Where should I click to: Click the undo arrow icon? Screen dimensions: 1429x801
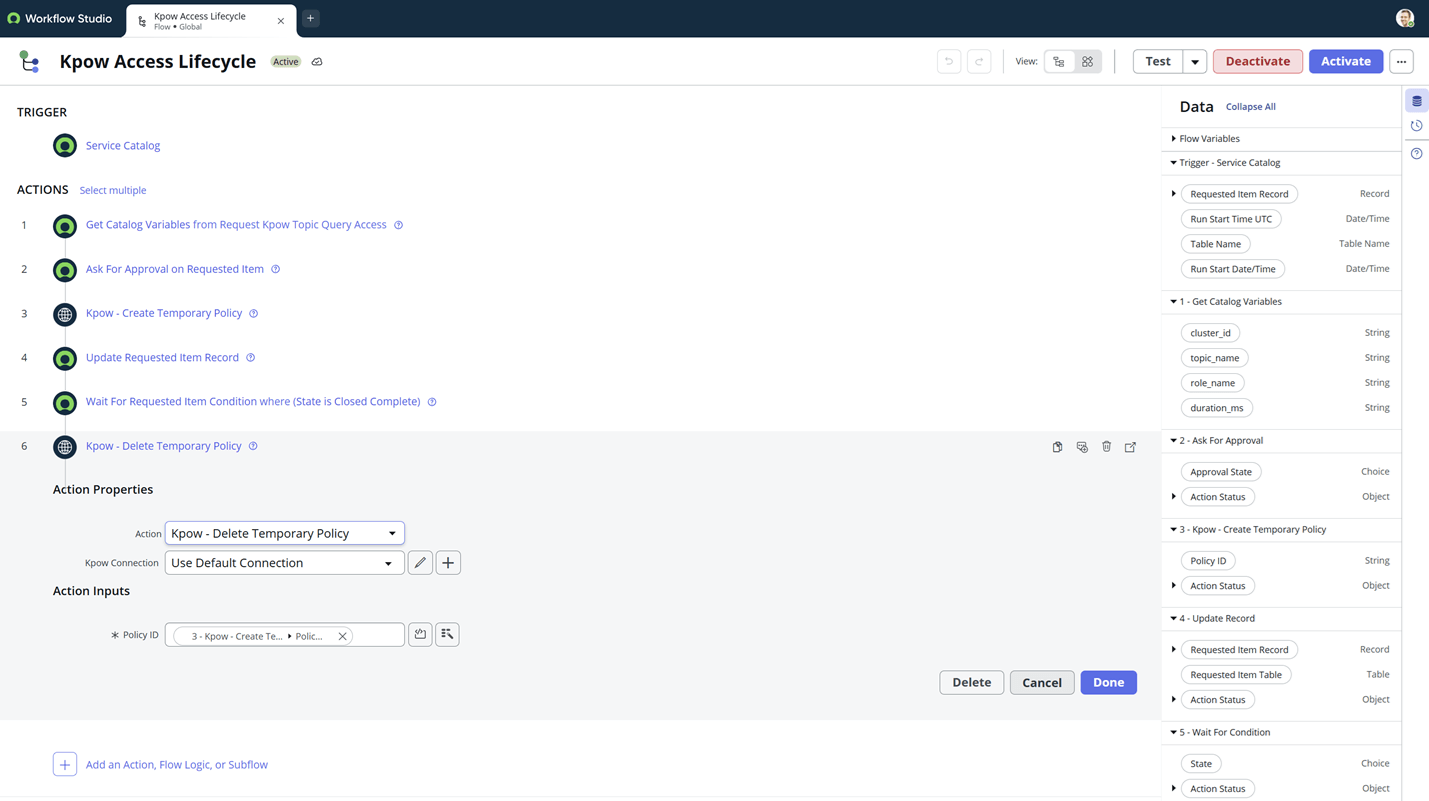coord(949,62)
